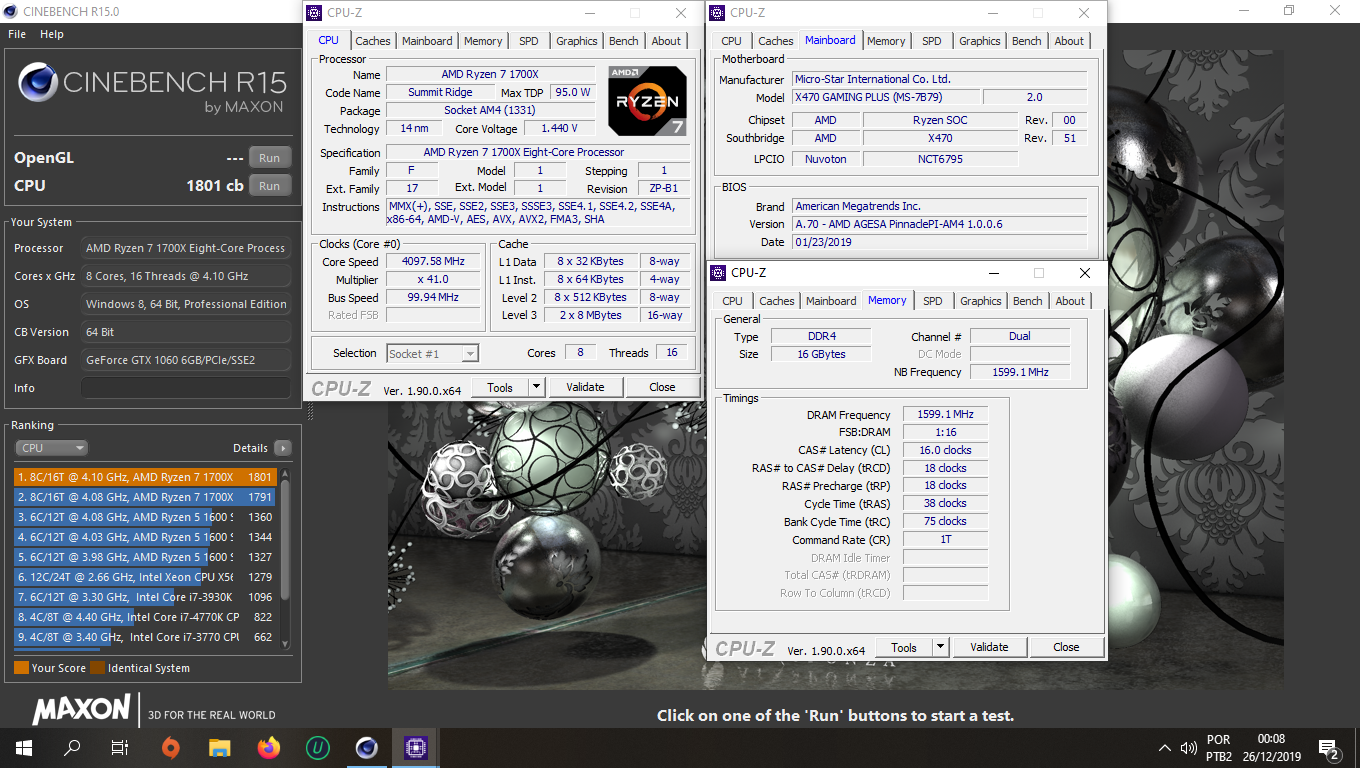1360x768 pixels.
Task: Select i7-4770K ranking entry 822
Action: point(146,617)
